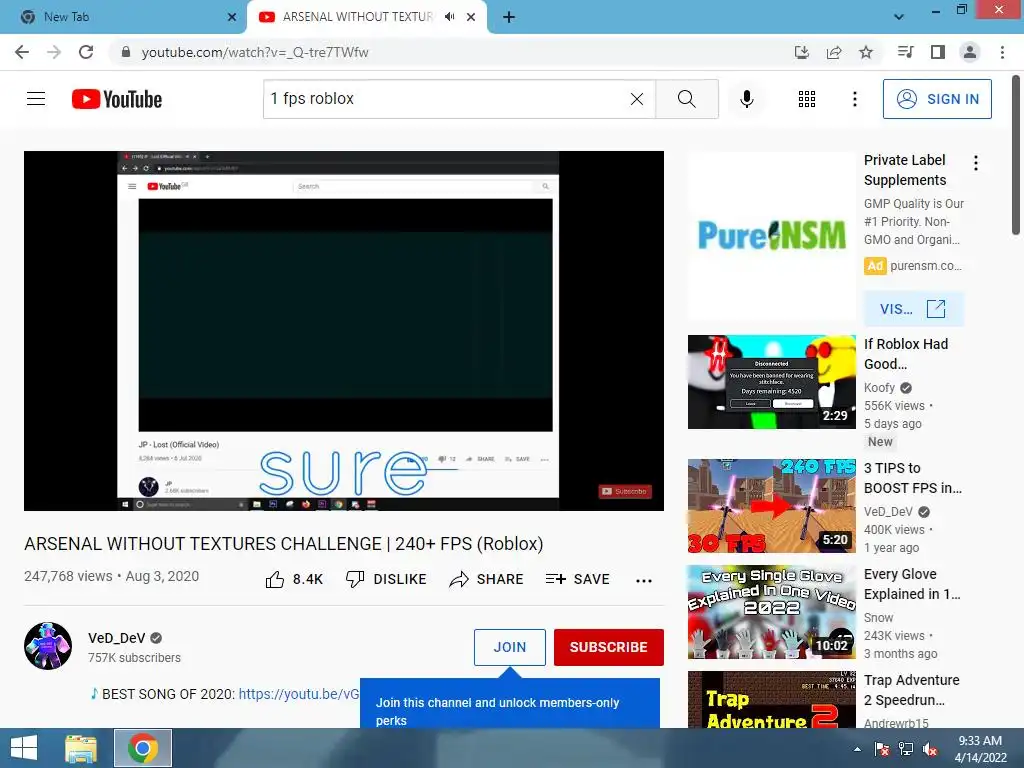
Task: Open the YouTube apps grid
Action: point(807,99)
